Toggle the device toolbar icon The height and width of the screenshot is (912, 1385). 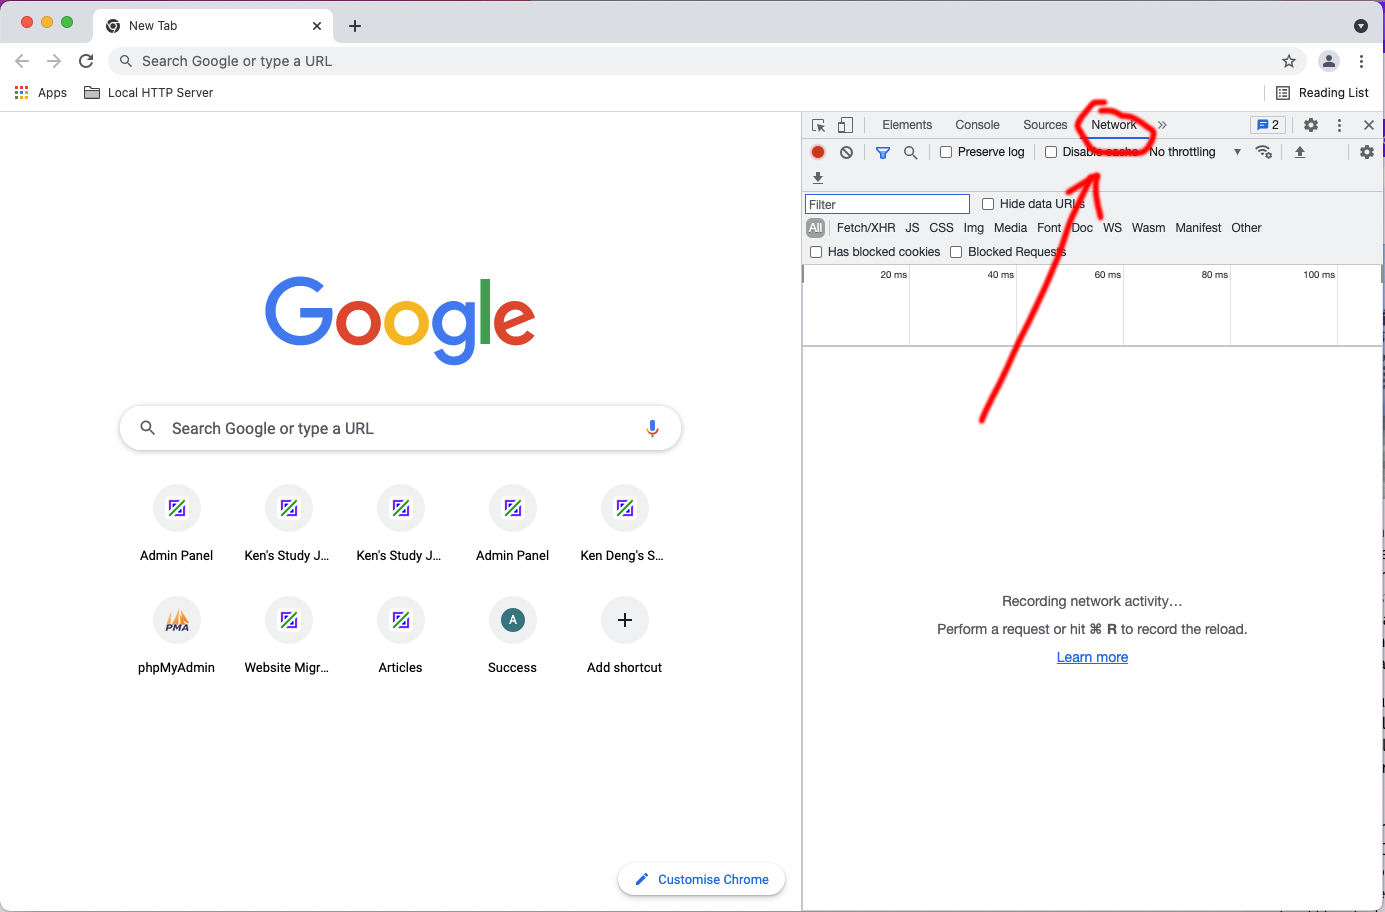click(845, 125)
